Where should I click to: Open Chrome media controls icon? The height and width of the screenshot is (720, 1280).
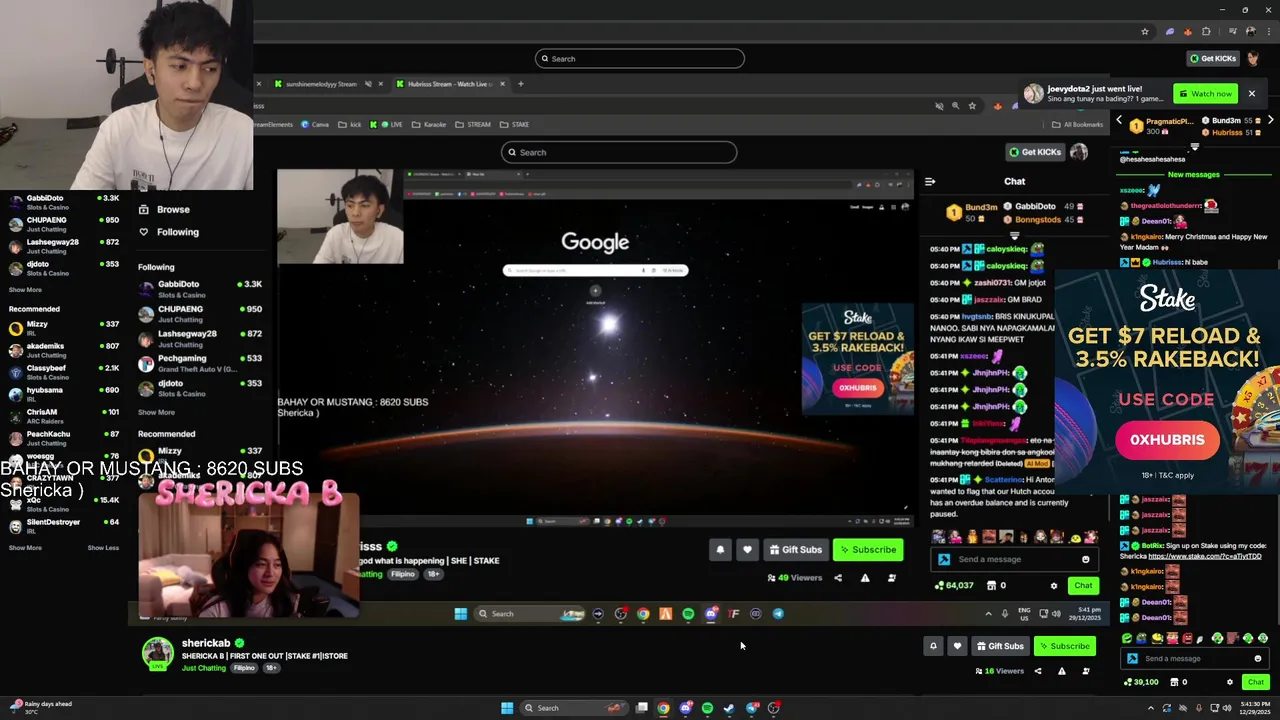click(1232, 31)
